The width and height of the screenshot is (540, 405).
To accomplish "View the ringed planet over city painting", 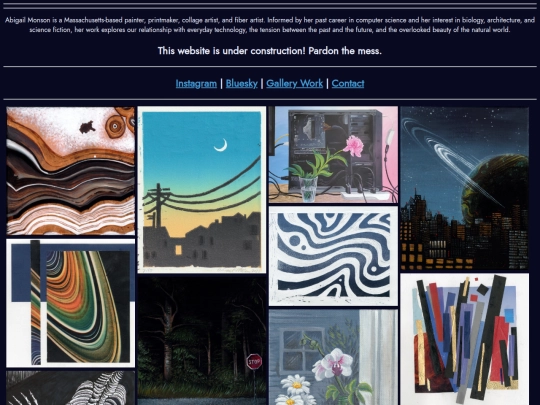I will [465, 188].
